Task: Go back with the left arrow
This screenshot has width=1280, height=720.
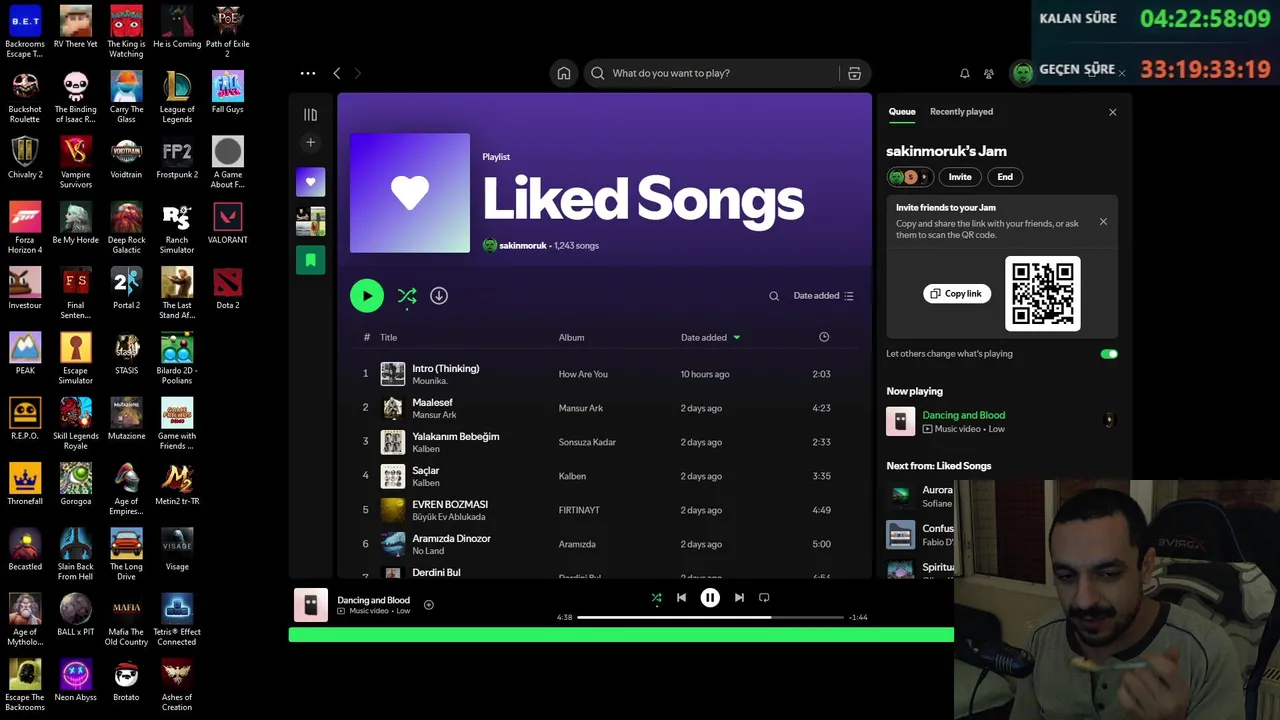Action: coord(337,73)
